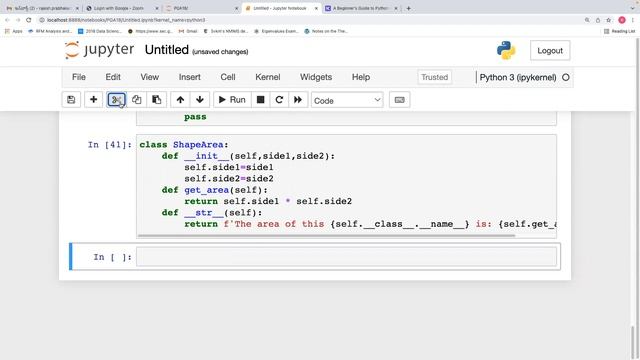Click the kernel idle circle indicator

[566, 77]
